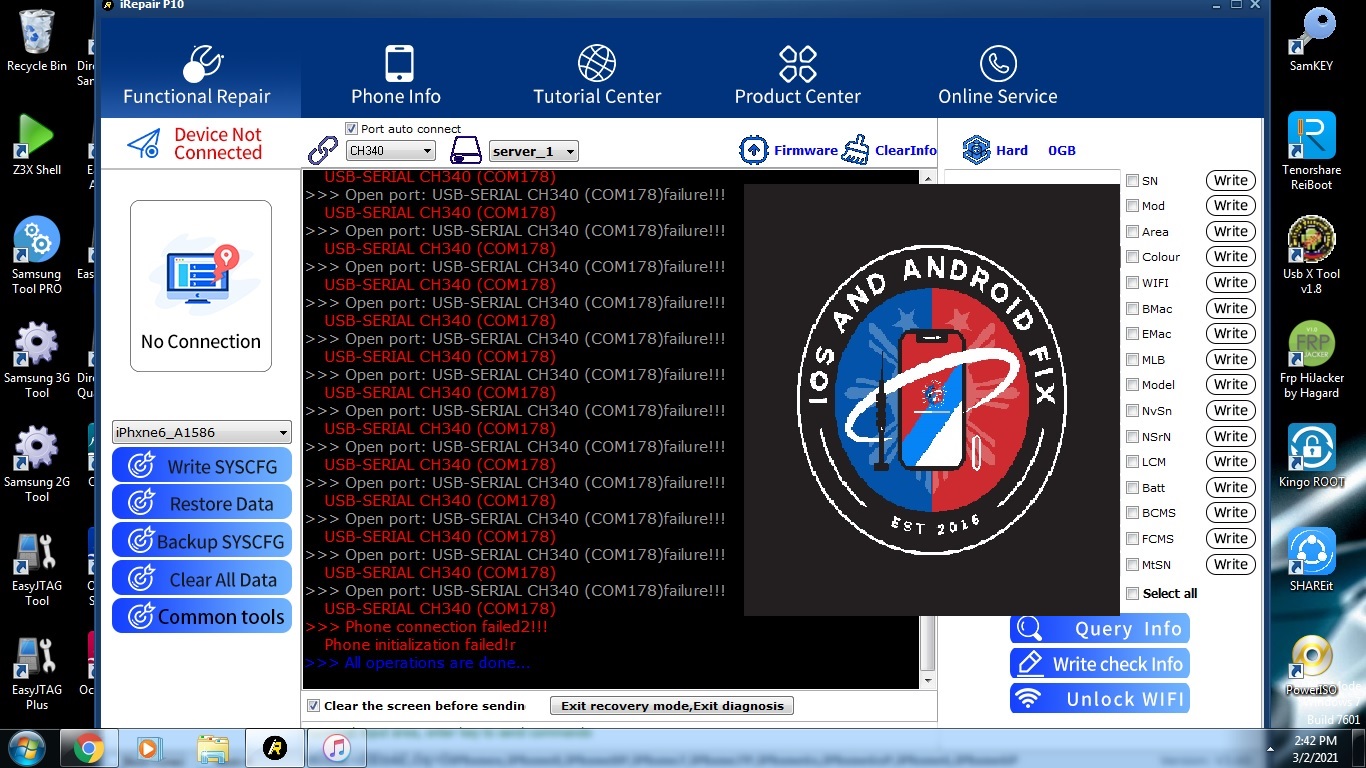Switch to the Phone Info tab

(x=396, y=75)
